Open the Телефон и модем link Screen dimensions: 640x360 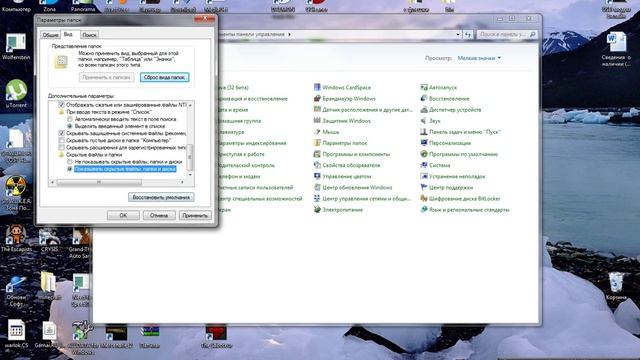pyautogui.click(x=239, y=176)
